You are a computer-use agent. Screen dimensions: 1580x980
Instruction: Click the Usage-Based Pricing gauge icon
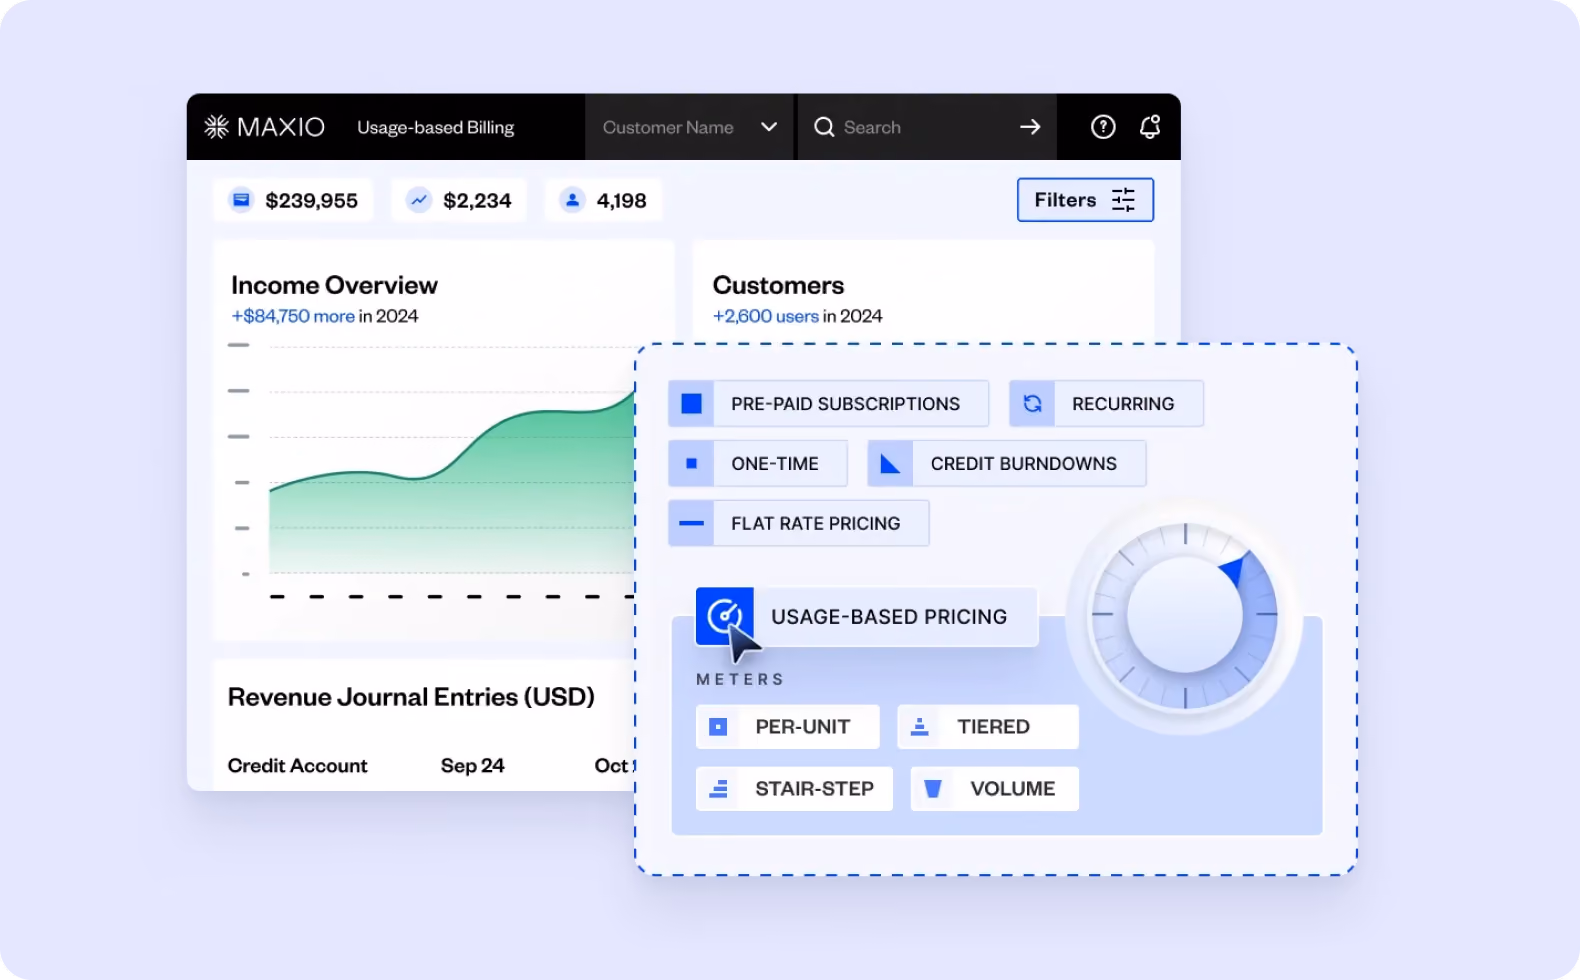[x=724, y=616]
